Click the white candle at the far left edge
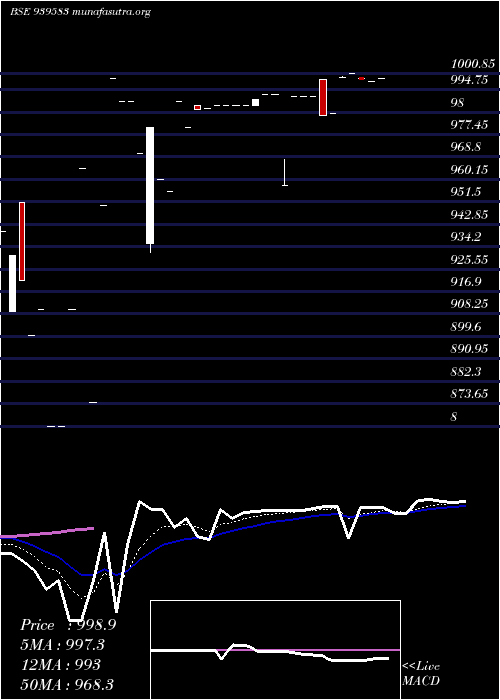The width and height of the screenshot is (500, 700). (x=12, y=283)
